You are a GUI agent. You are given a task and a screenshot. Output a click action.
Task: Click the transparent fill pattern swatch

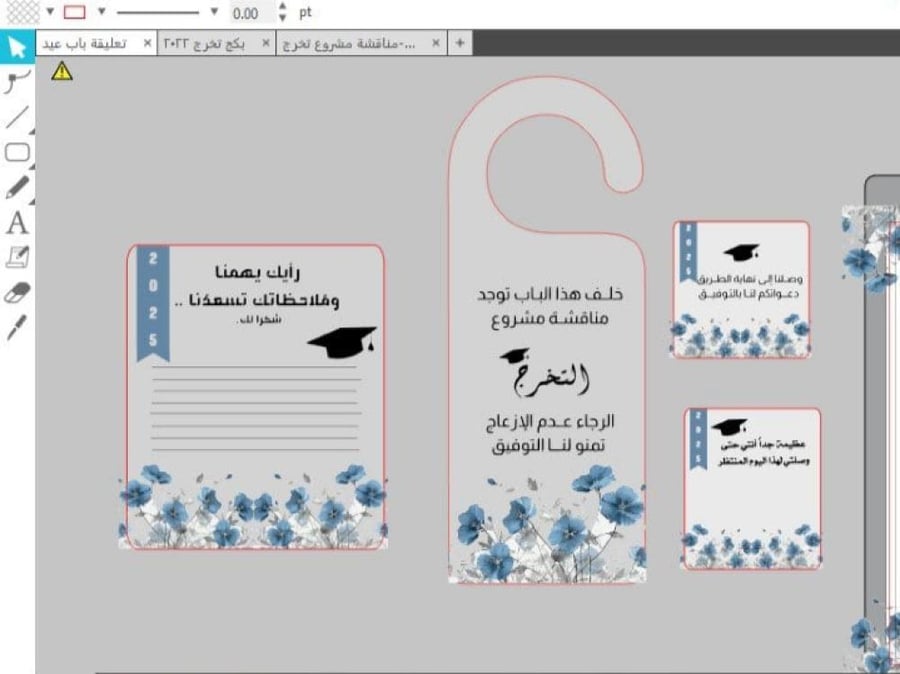point(22,11)
